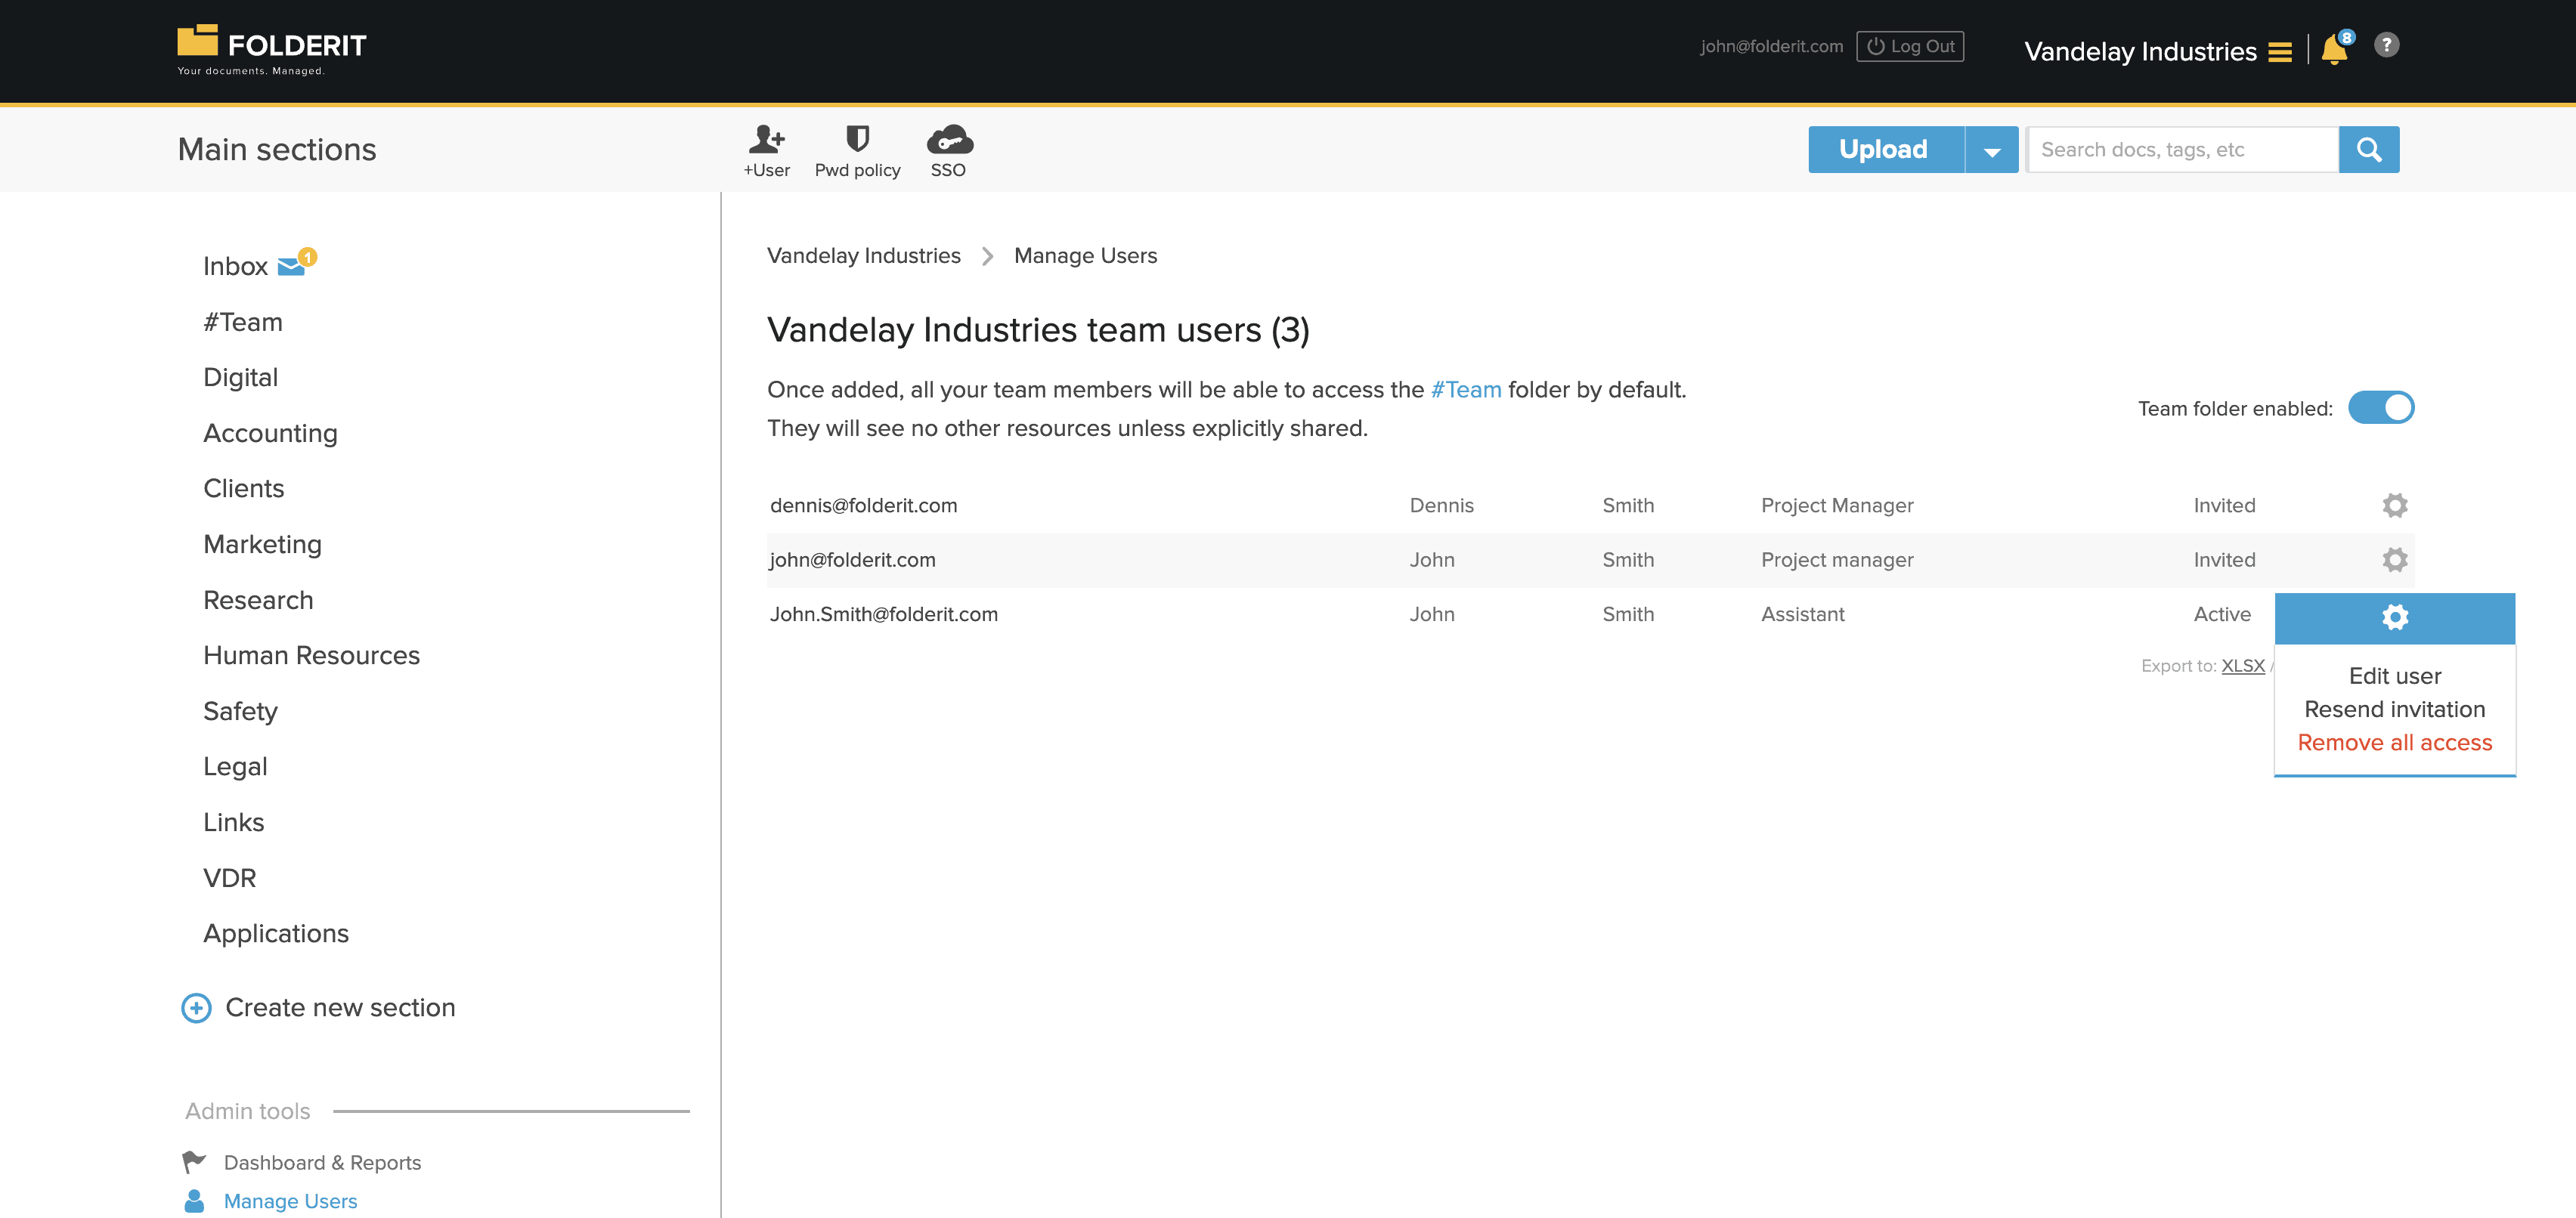2576x1218 pixels.
Task: Open the Human Resources section
Action: [x=311, y=655]
